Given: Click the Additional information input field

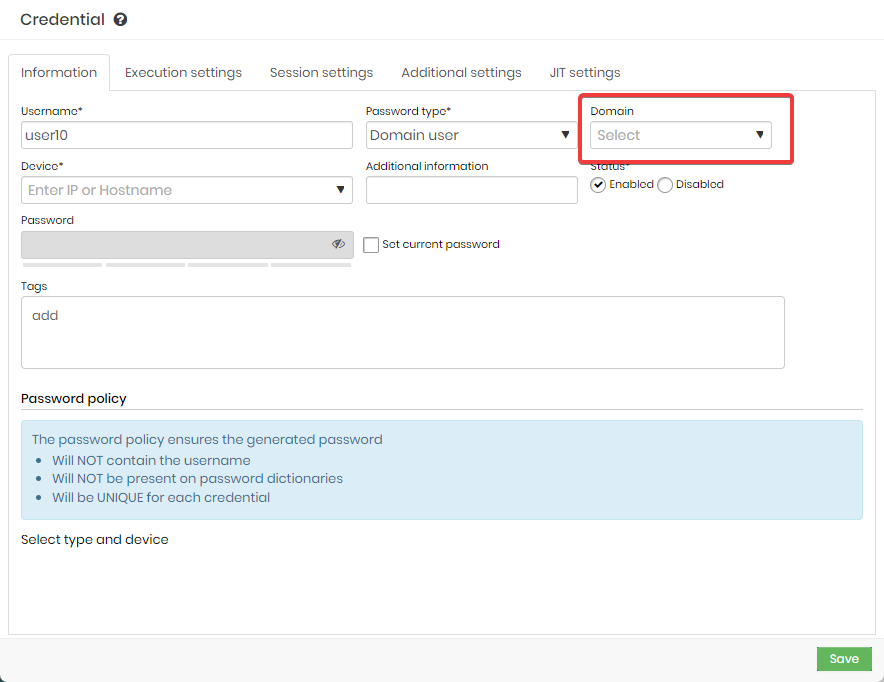Looking at the screenshot, I should tap(471, 190).
